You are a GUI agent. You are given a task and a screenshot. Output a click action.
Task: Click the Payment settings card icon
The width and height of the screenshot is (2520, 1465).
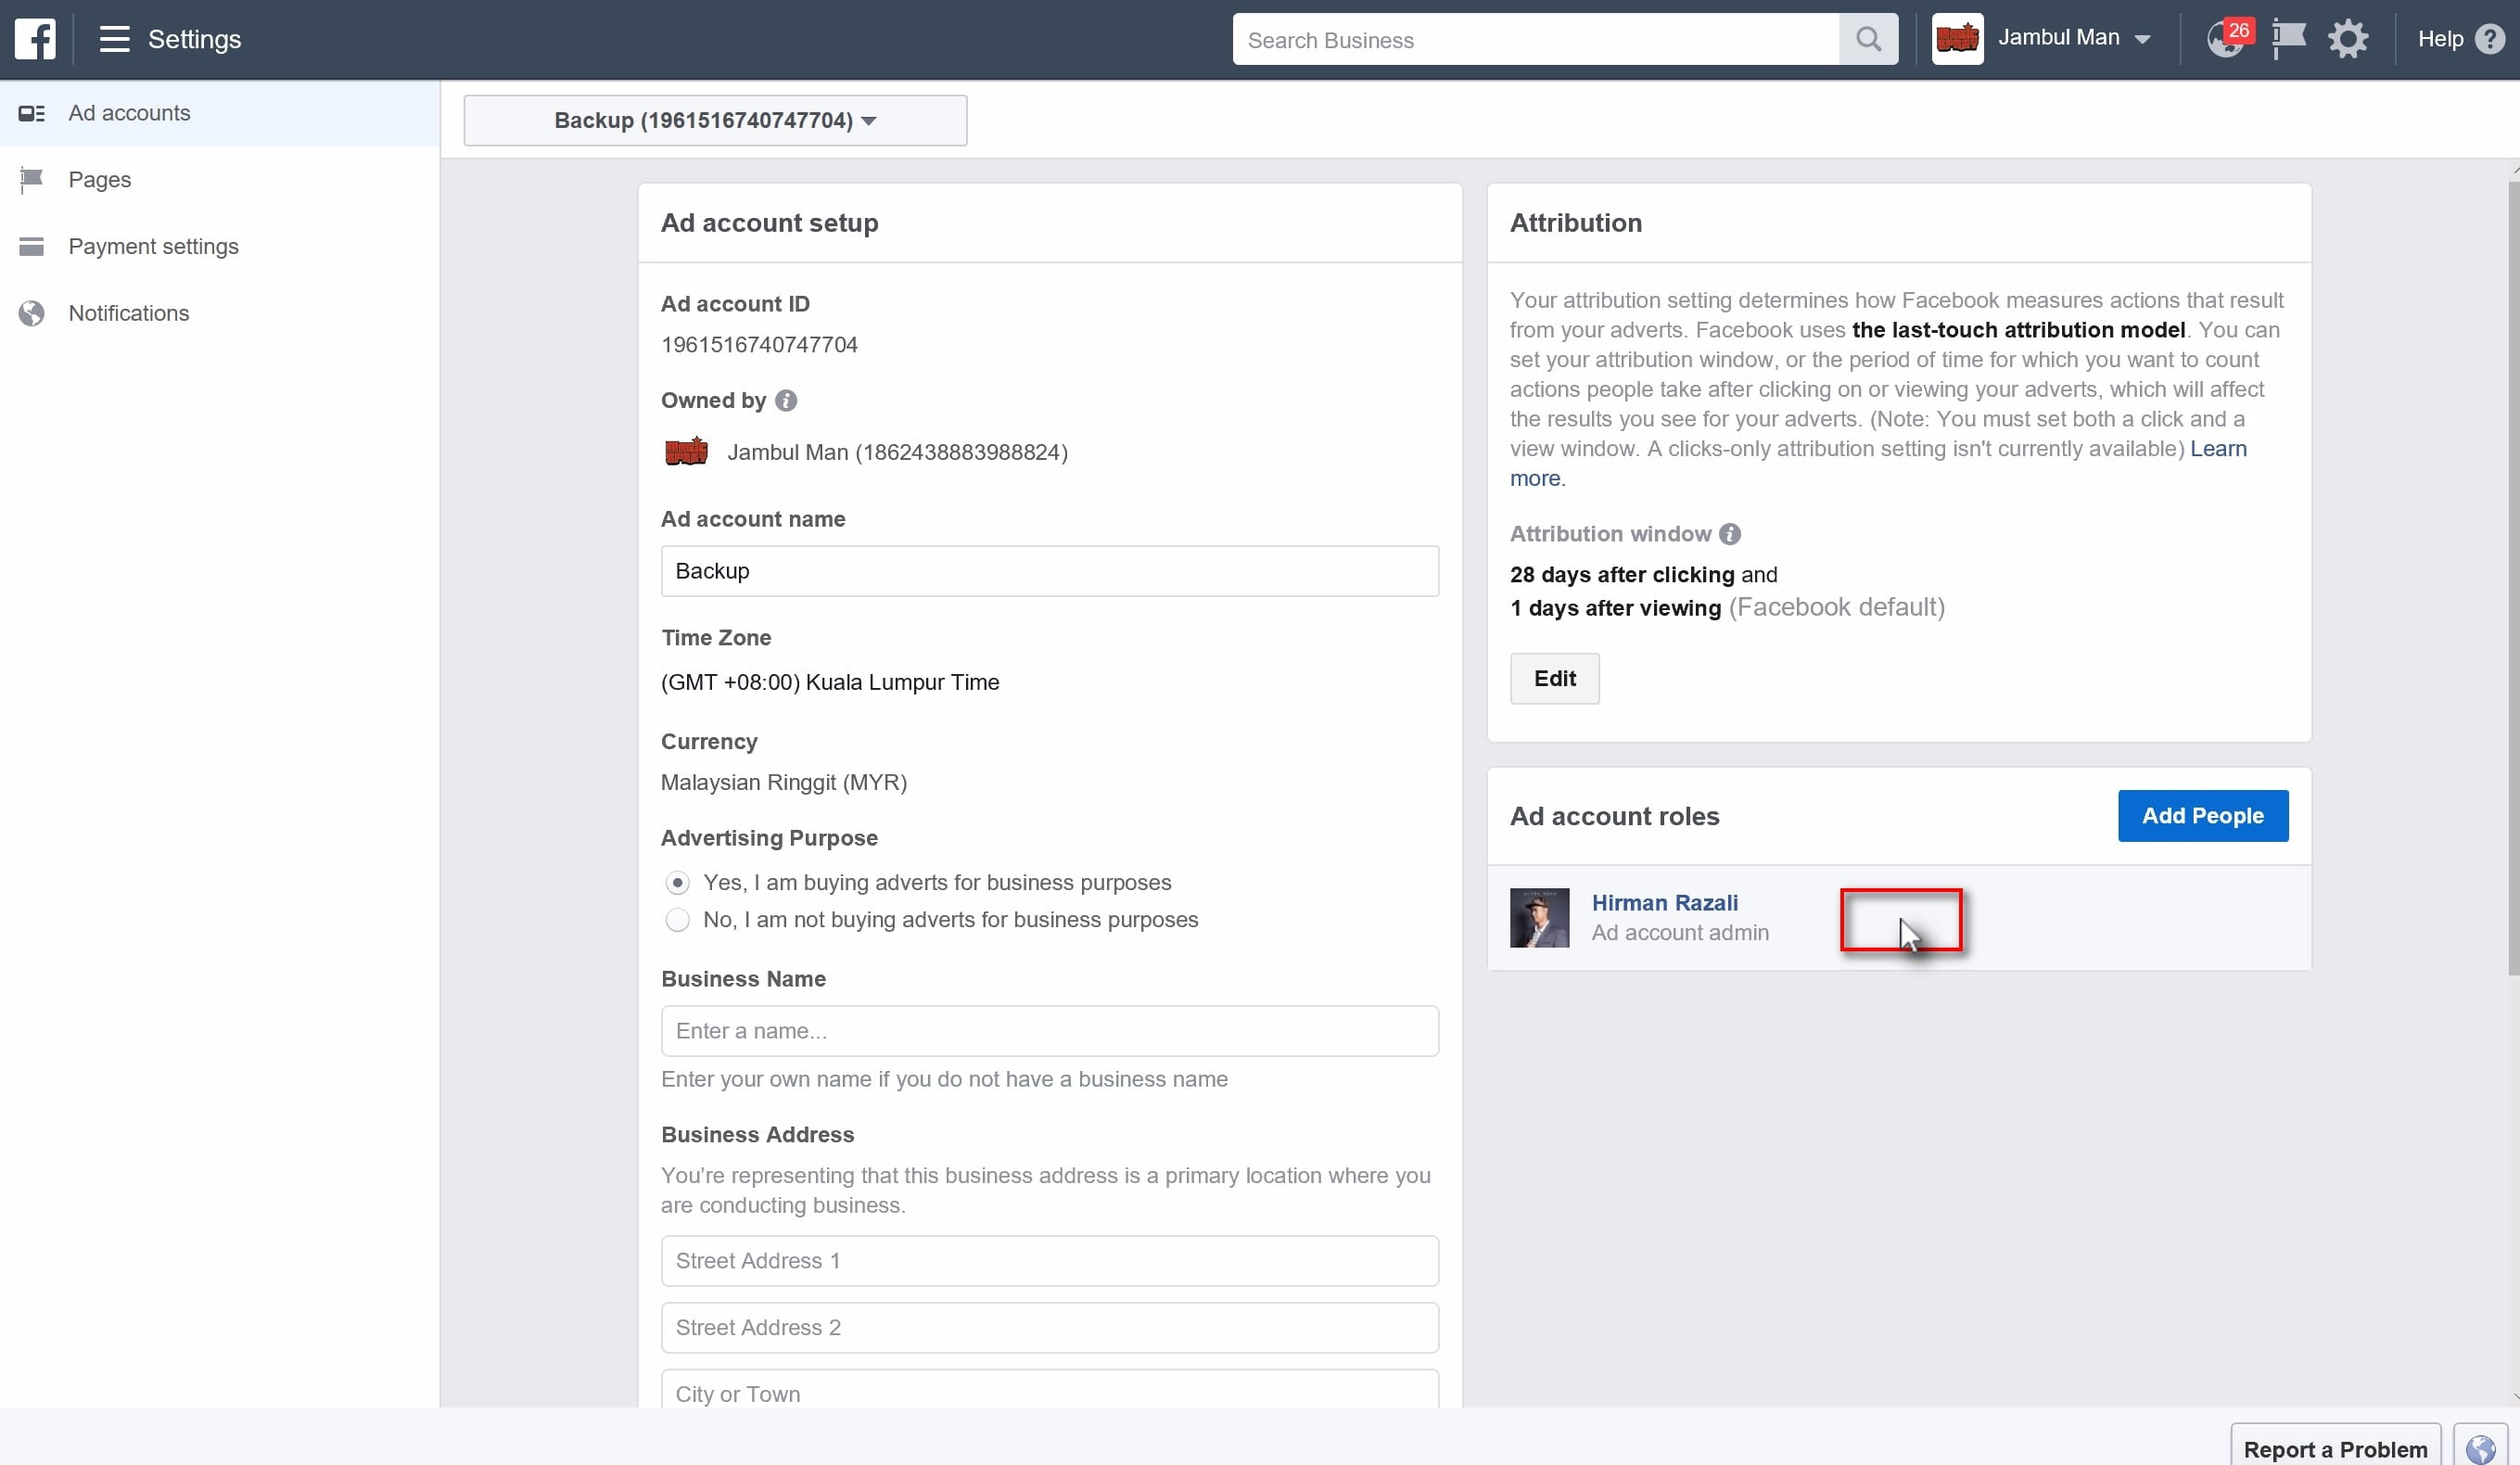click(32, 246)
